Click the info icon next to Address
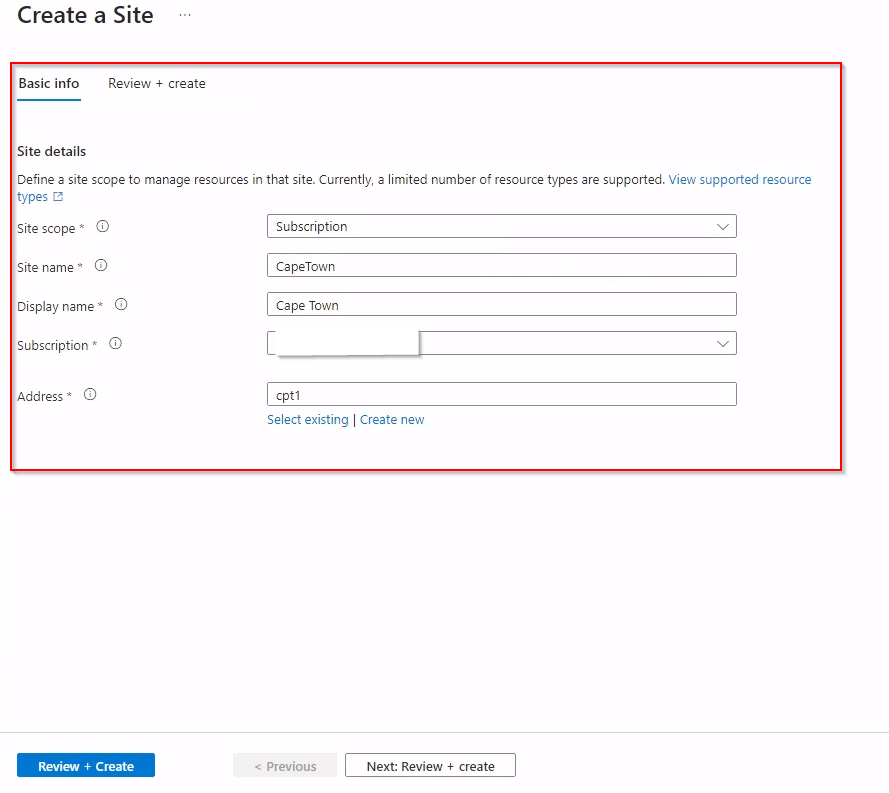Viewport: 889px width, 793px height. (90, 395)
